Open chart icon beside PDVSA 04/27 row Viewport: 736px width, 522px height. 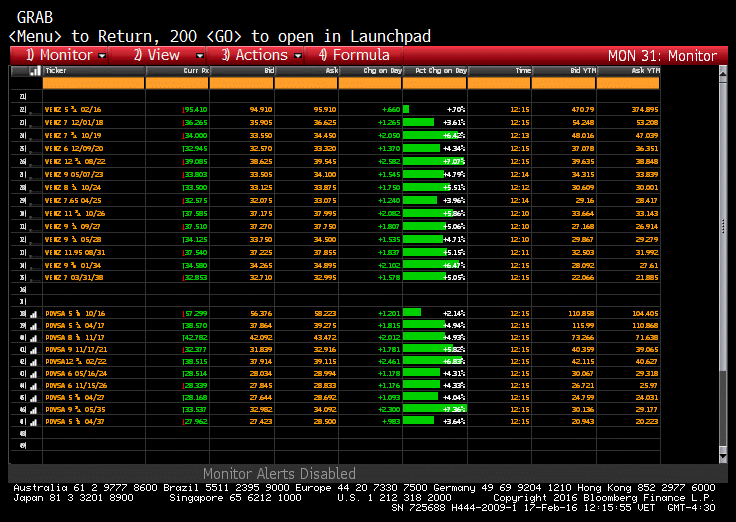tap(33, 398)
